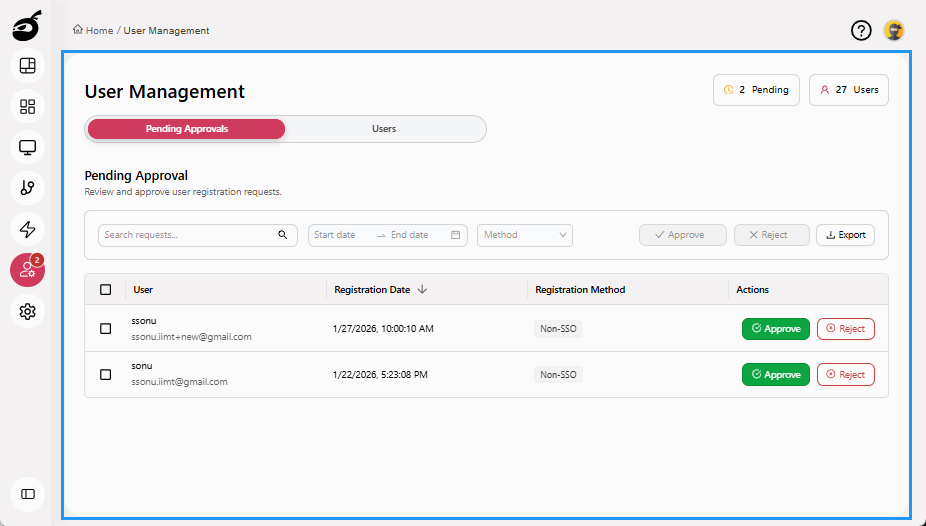
Task: Reject the sonu registration request
Action: pyautogui.click(x=845, y=375)
